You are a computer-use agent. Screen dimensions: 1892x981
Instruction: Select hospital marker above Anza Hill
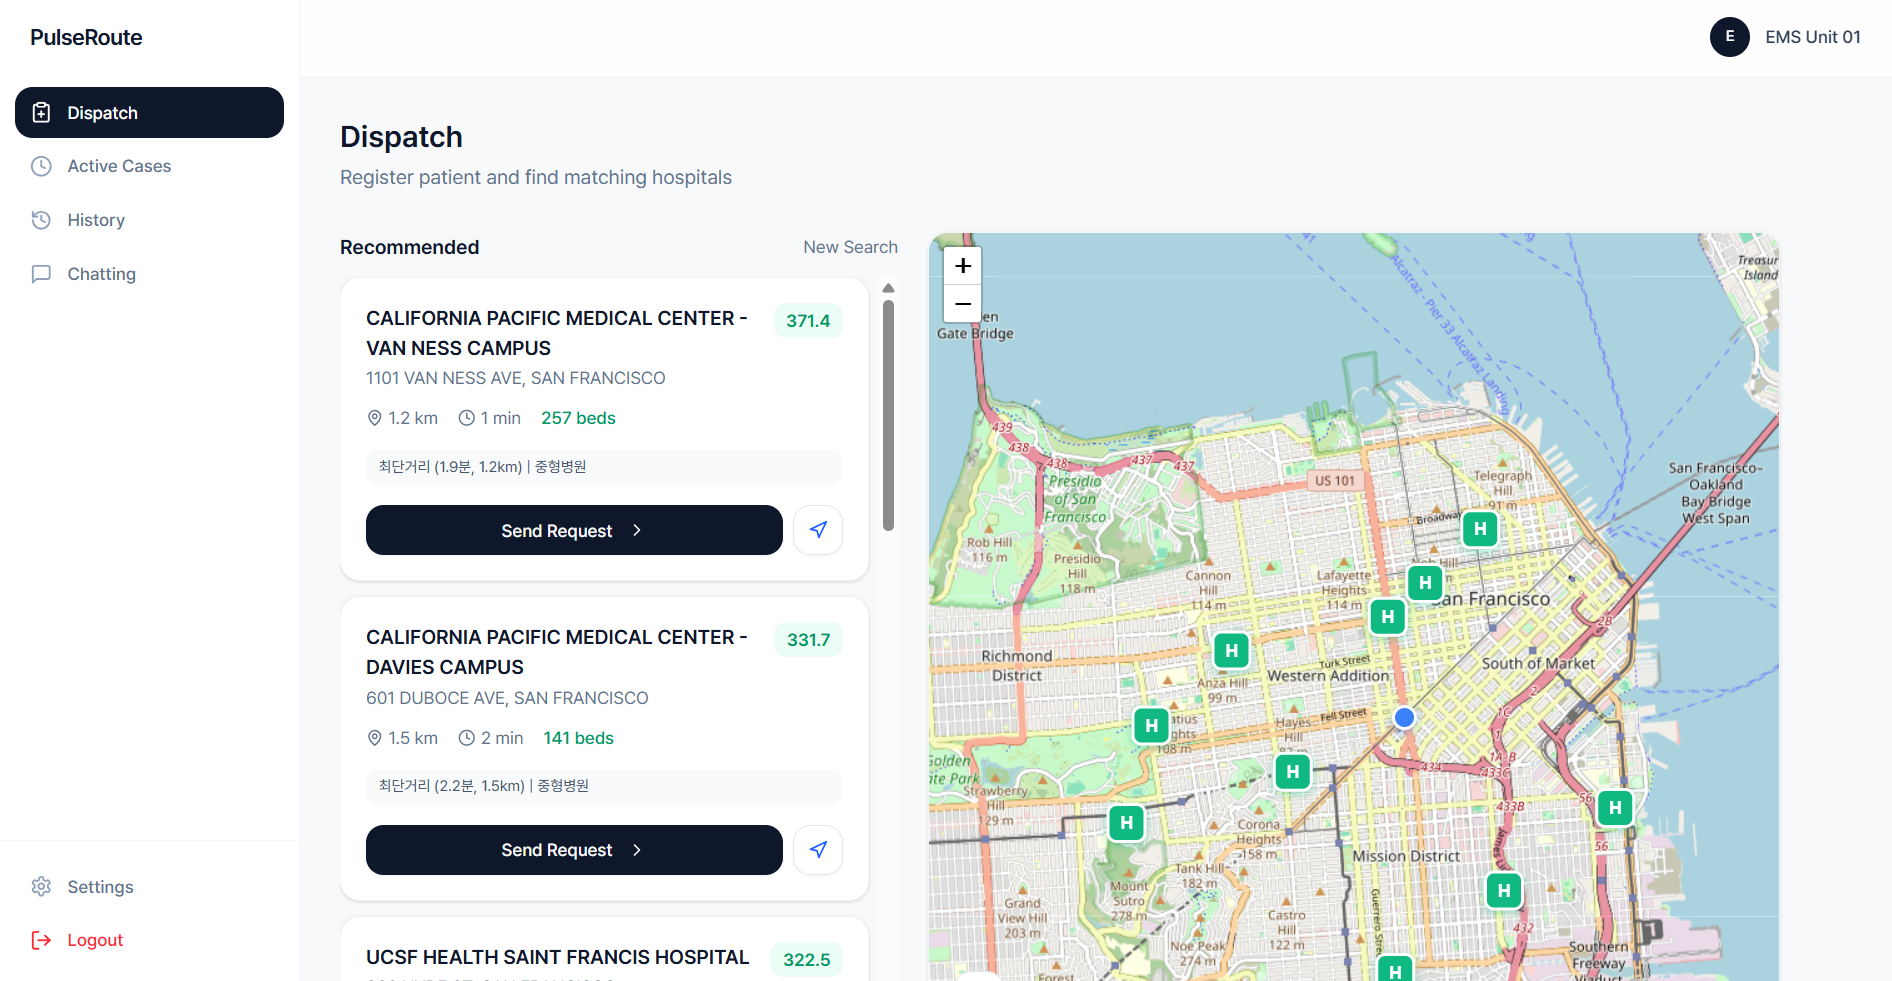click(1231, 651)
